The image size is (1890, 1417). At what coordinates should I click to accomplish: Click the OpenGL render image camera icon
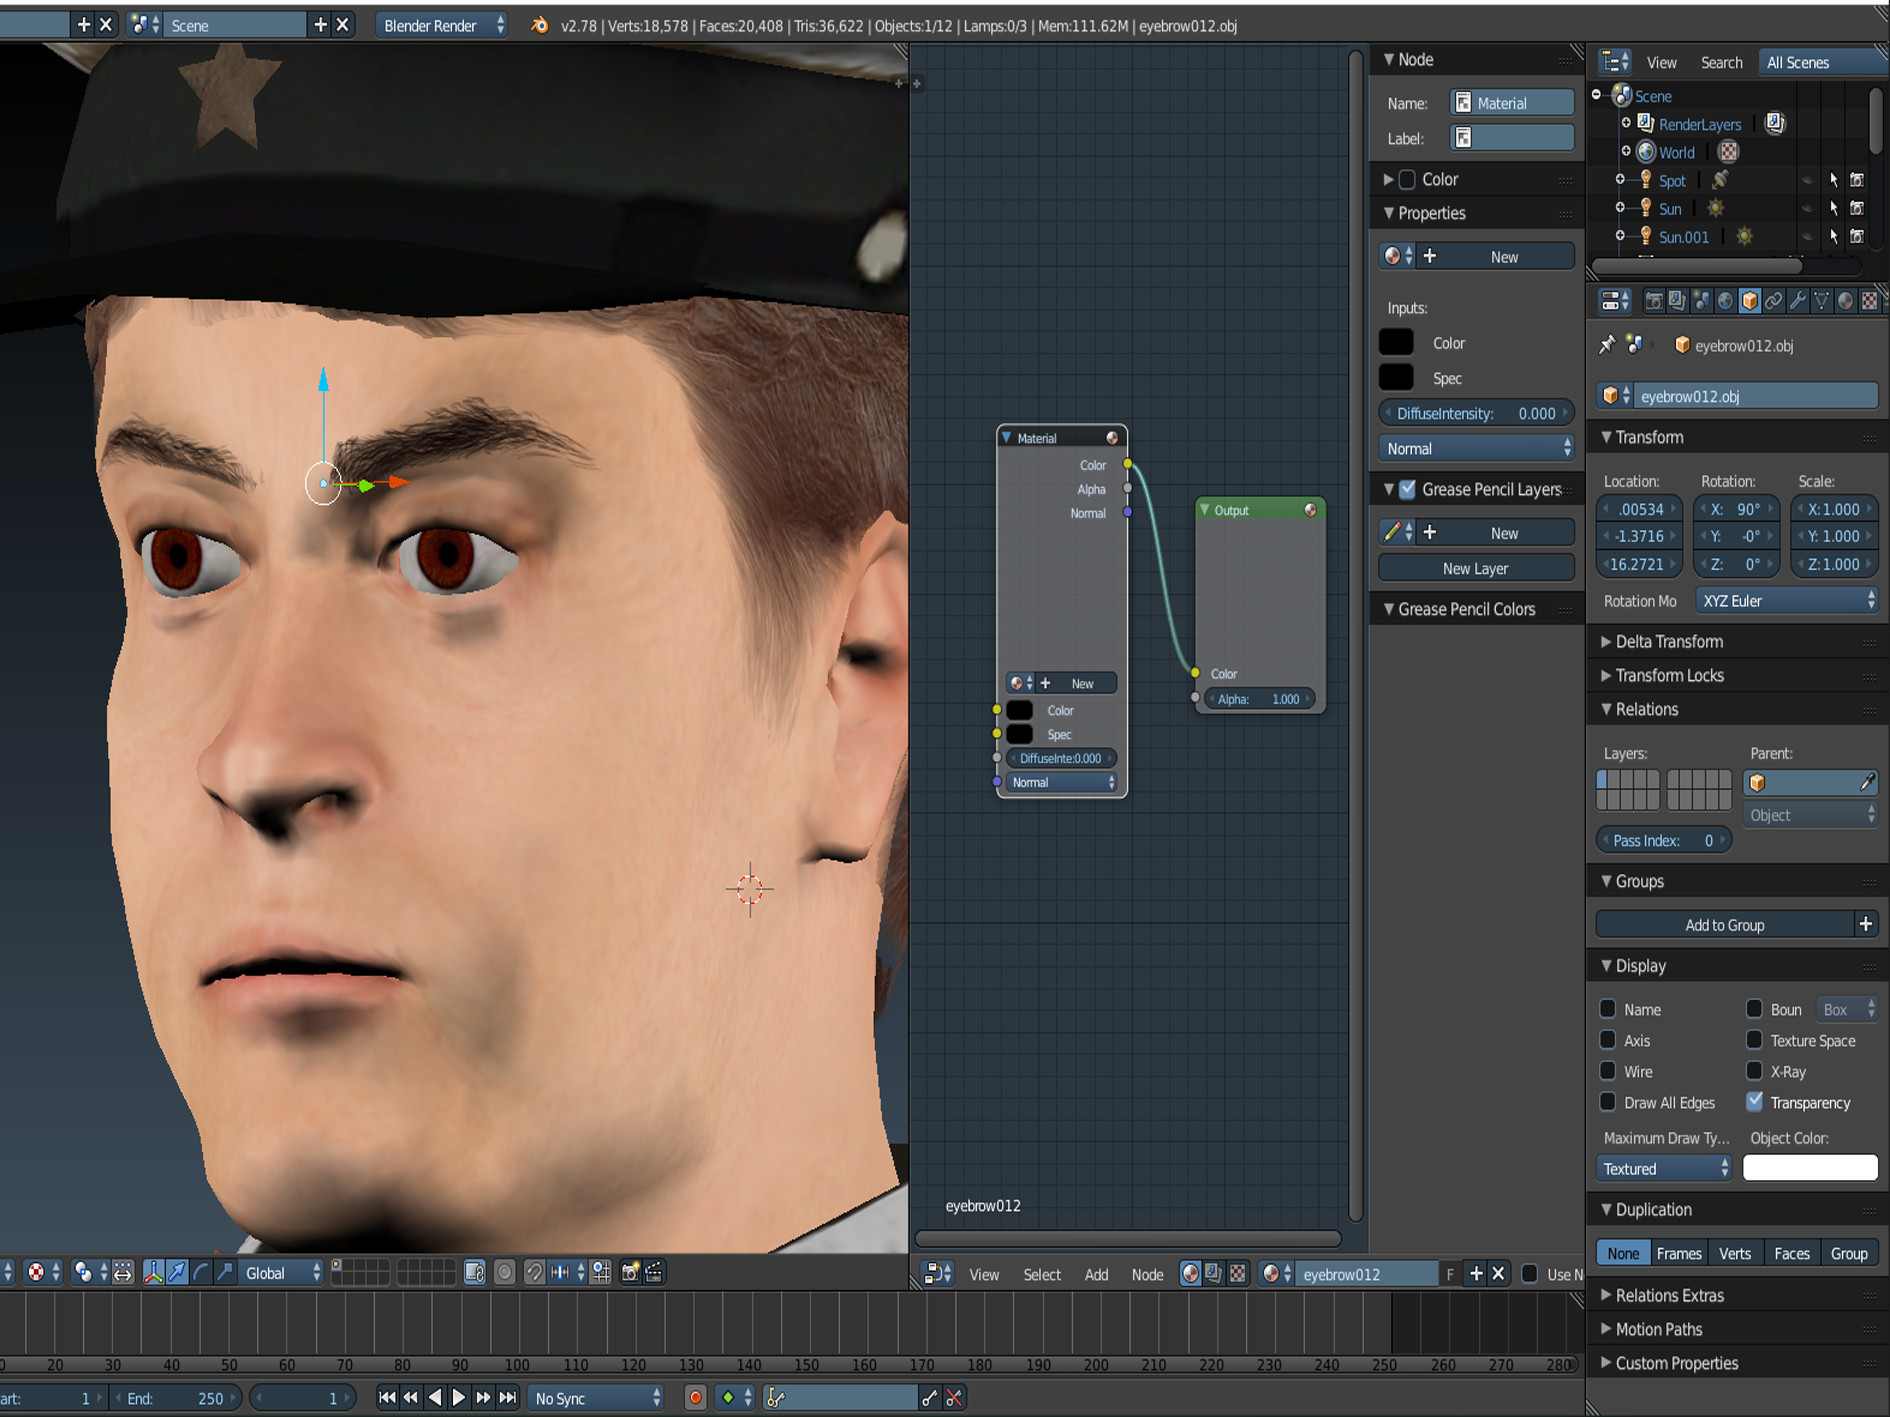(630, 1272)
